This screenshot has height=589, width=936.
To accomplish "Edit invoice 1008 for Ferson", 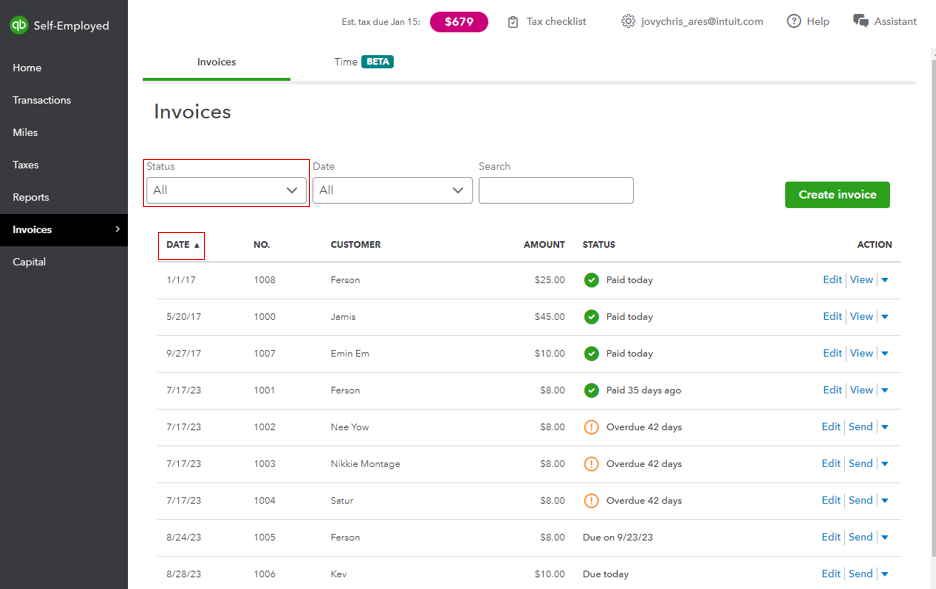I will tap(832, 279).
